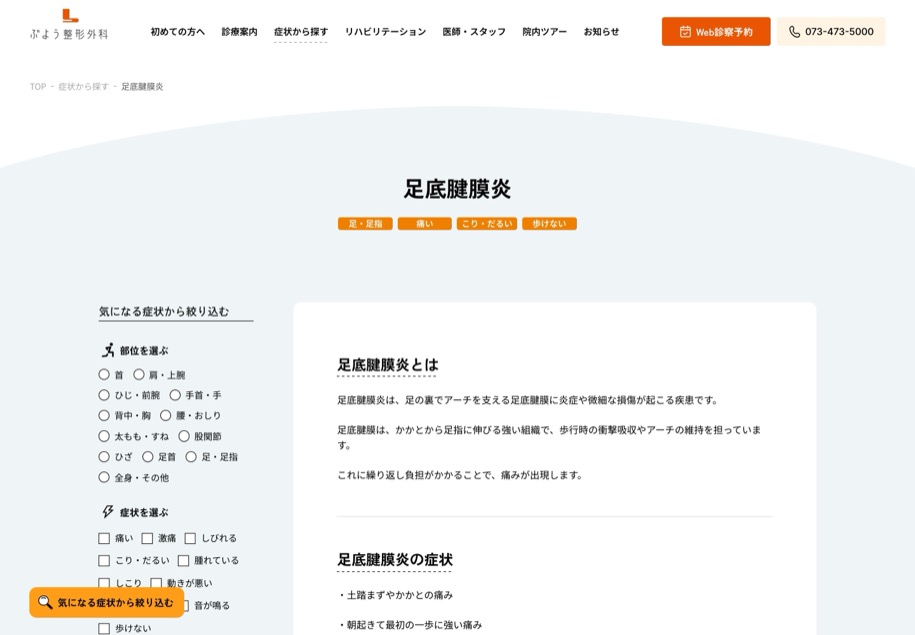Viewport: 915px width, 635px height.
Task: Click the running figure icon next to 部位を選ぶ
Action: tap(108, 350)
